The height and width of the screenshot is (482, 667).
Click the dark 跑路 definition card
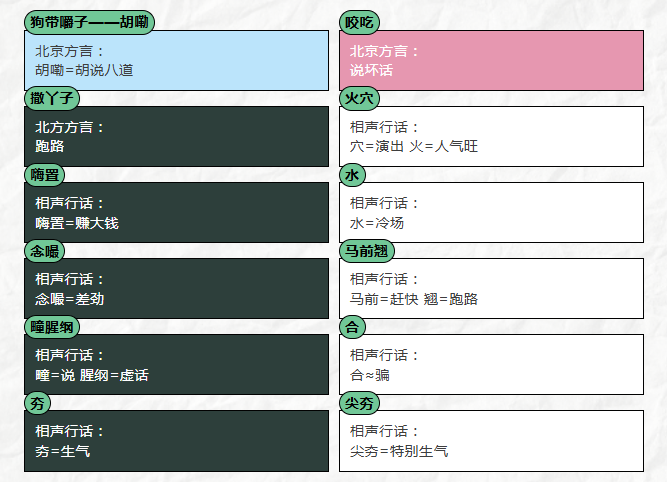pos(177,137)
